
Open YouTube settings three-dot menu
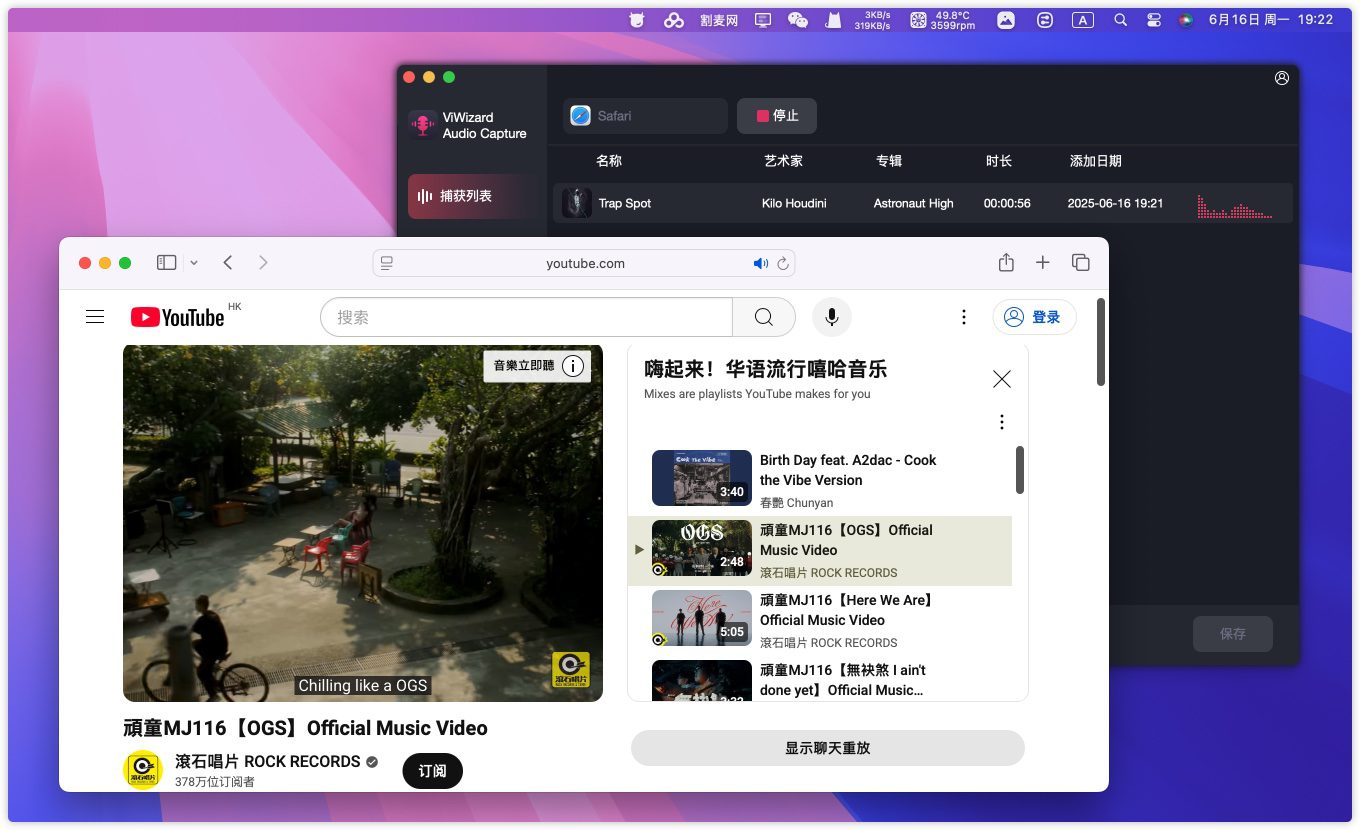tap(963, 317)
